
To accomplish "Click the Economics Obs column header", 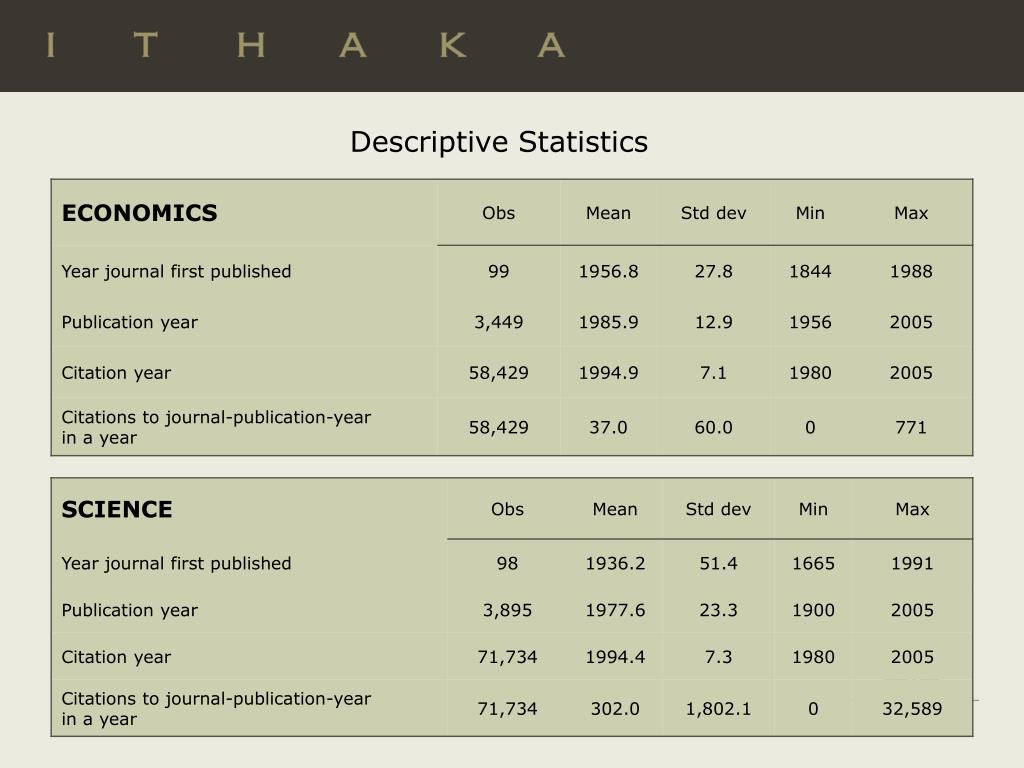I will click(x=498, y=213).
